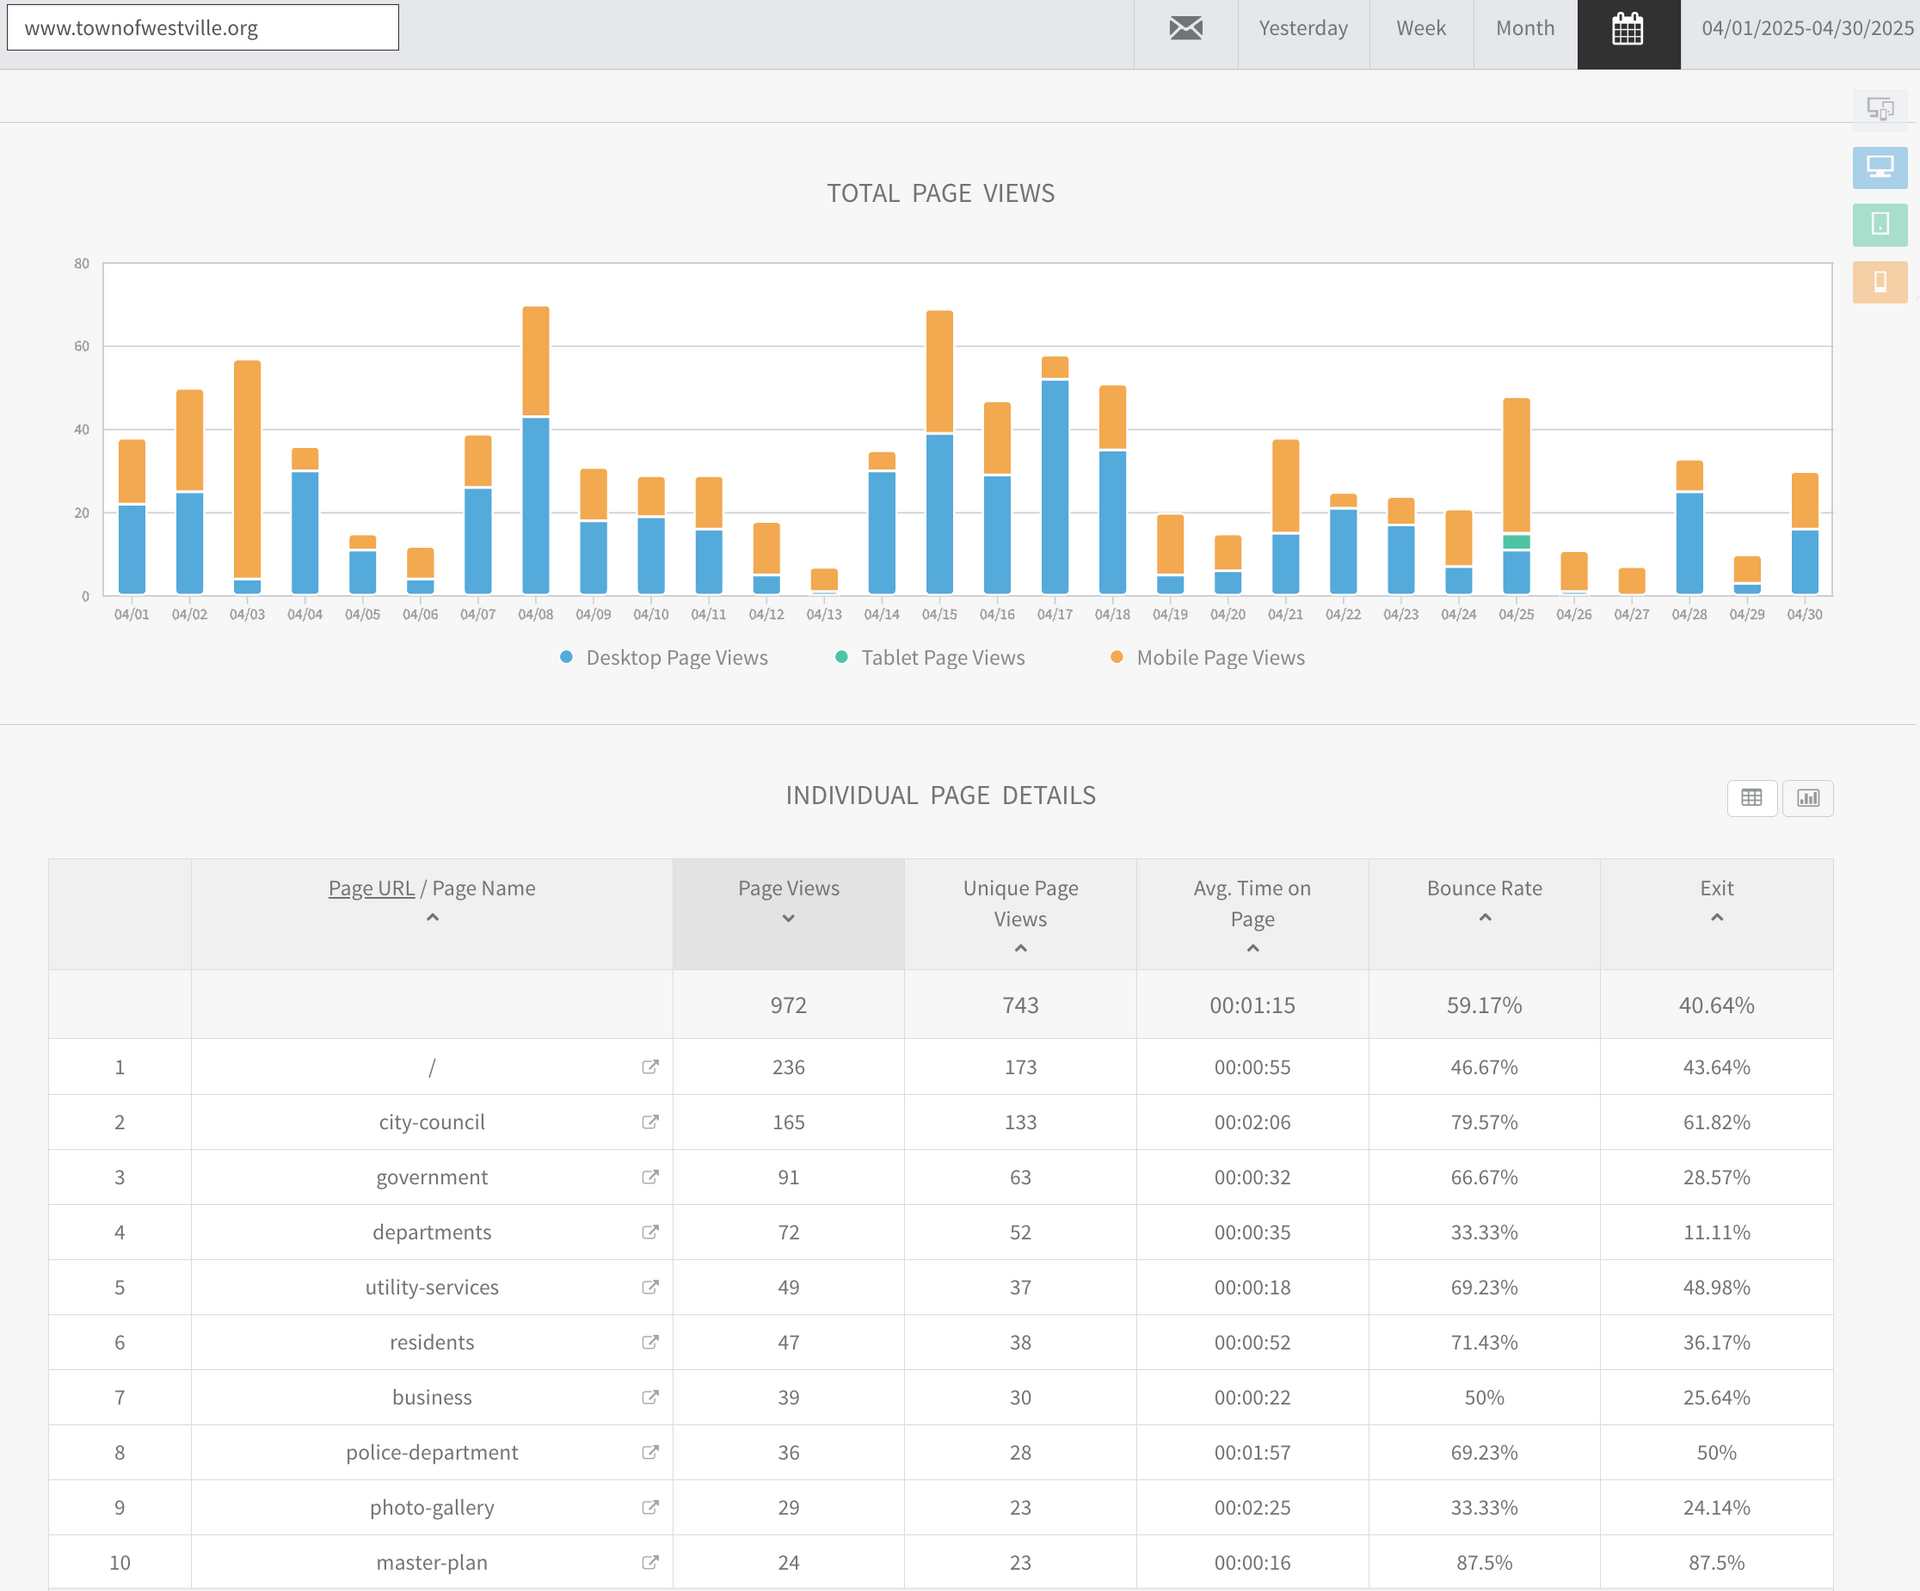Click the email report envelope icon

tap(1186, 28)
